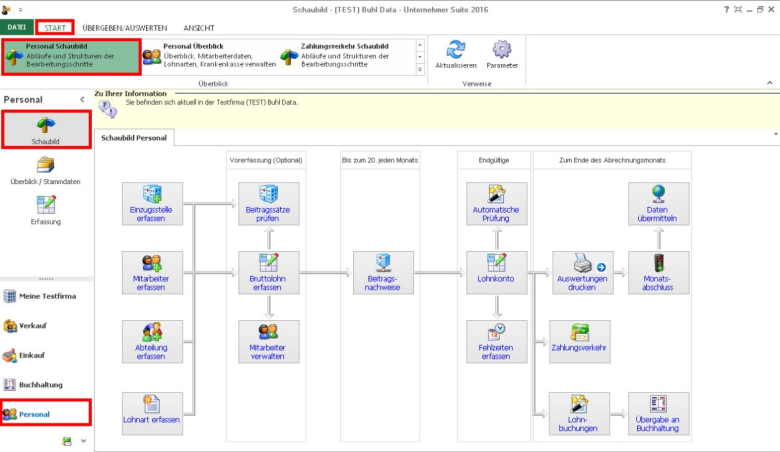Click Aktualisieren refresh icon in ribbon
Image resolution: width=780 pixels, height=452 pixels.
pyautogui.click(x=456, y=54)
